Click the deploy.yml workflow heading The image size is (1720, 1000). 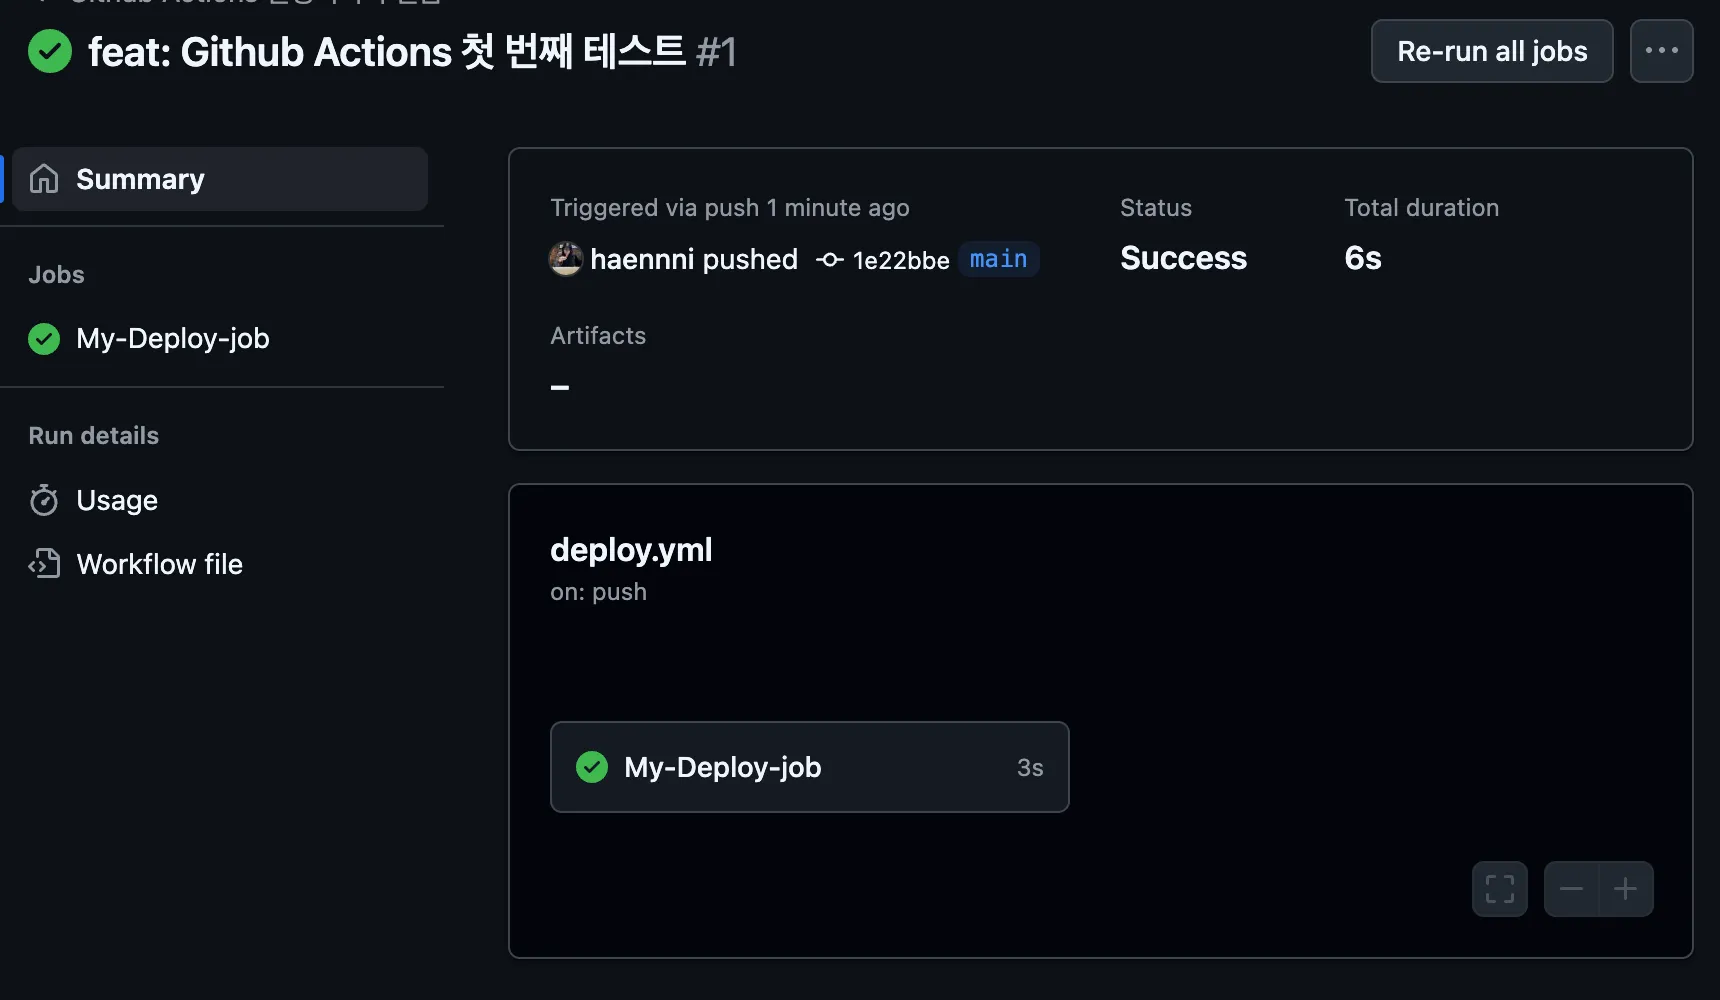tap(631, 549)
